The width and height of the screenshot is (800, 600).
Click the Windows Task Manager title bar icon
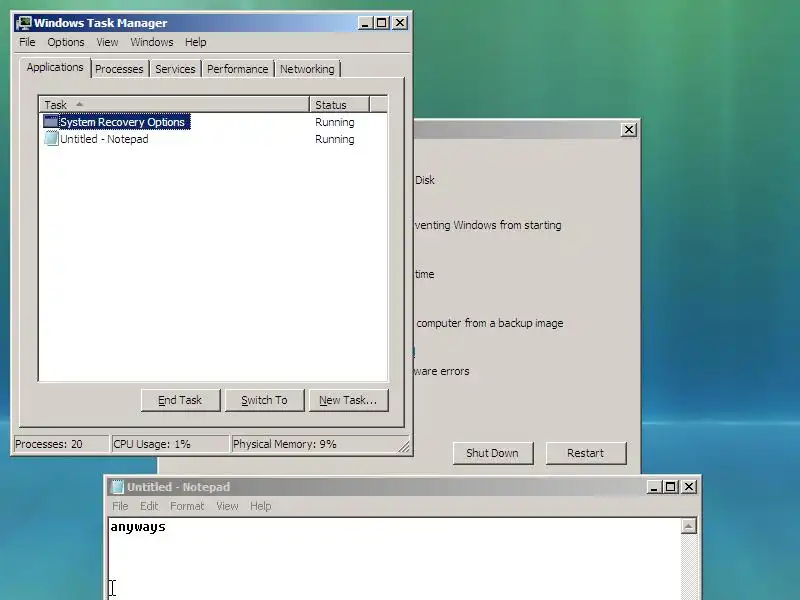click(23, 23)
